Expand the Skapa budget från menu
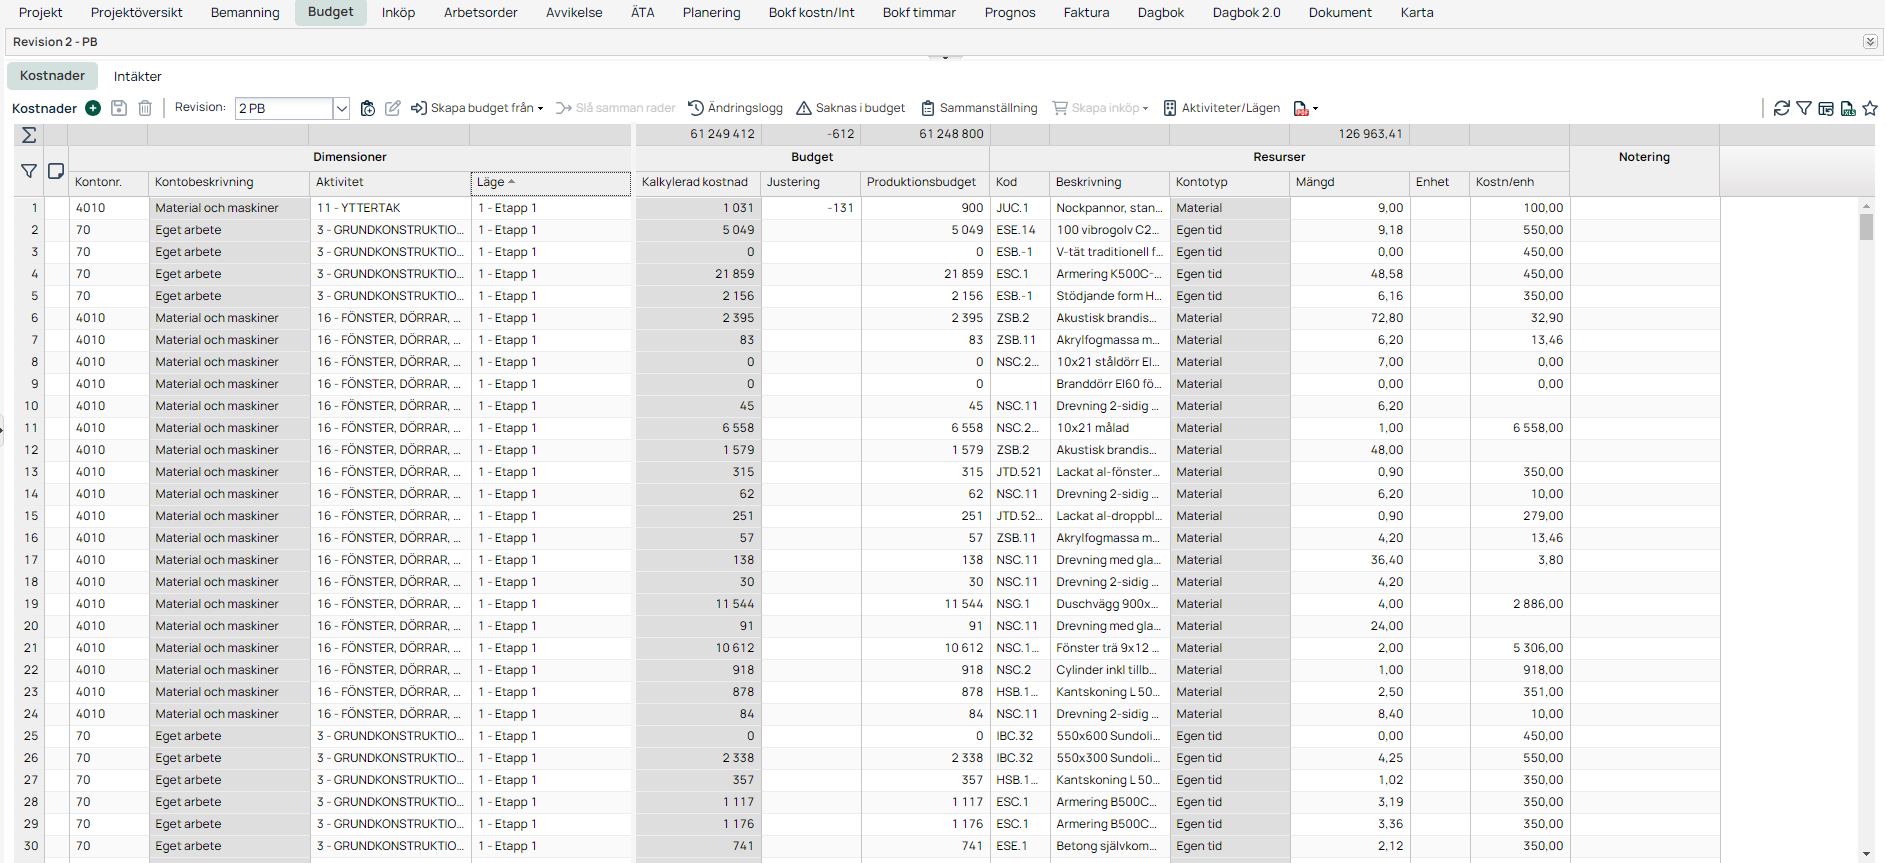1887x863 pixels. click(477, 108)
